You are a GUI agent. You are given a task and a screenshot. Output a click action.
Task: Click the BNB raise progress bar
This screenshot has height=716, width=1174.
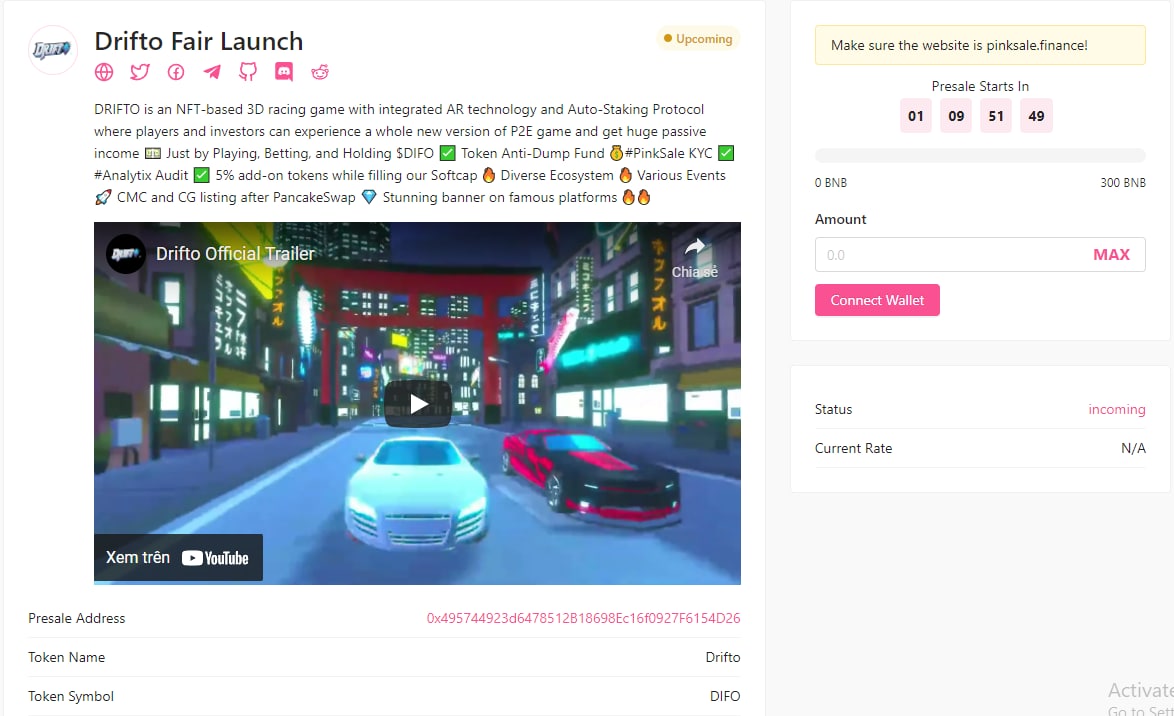tap(980, 154)
